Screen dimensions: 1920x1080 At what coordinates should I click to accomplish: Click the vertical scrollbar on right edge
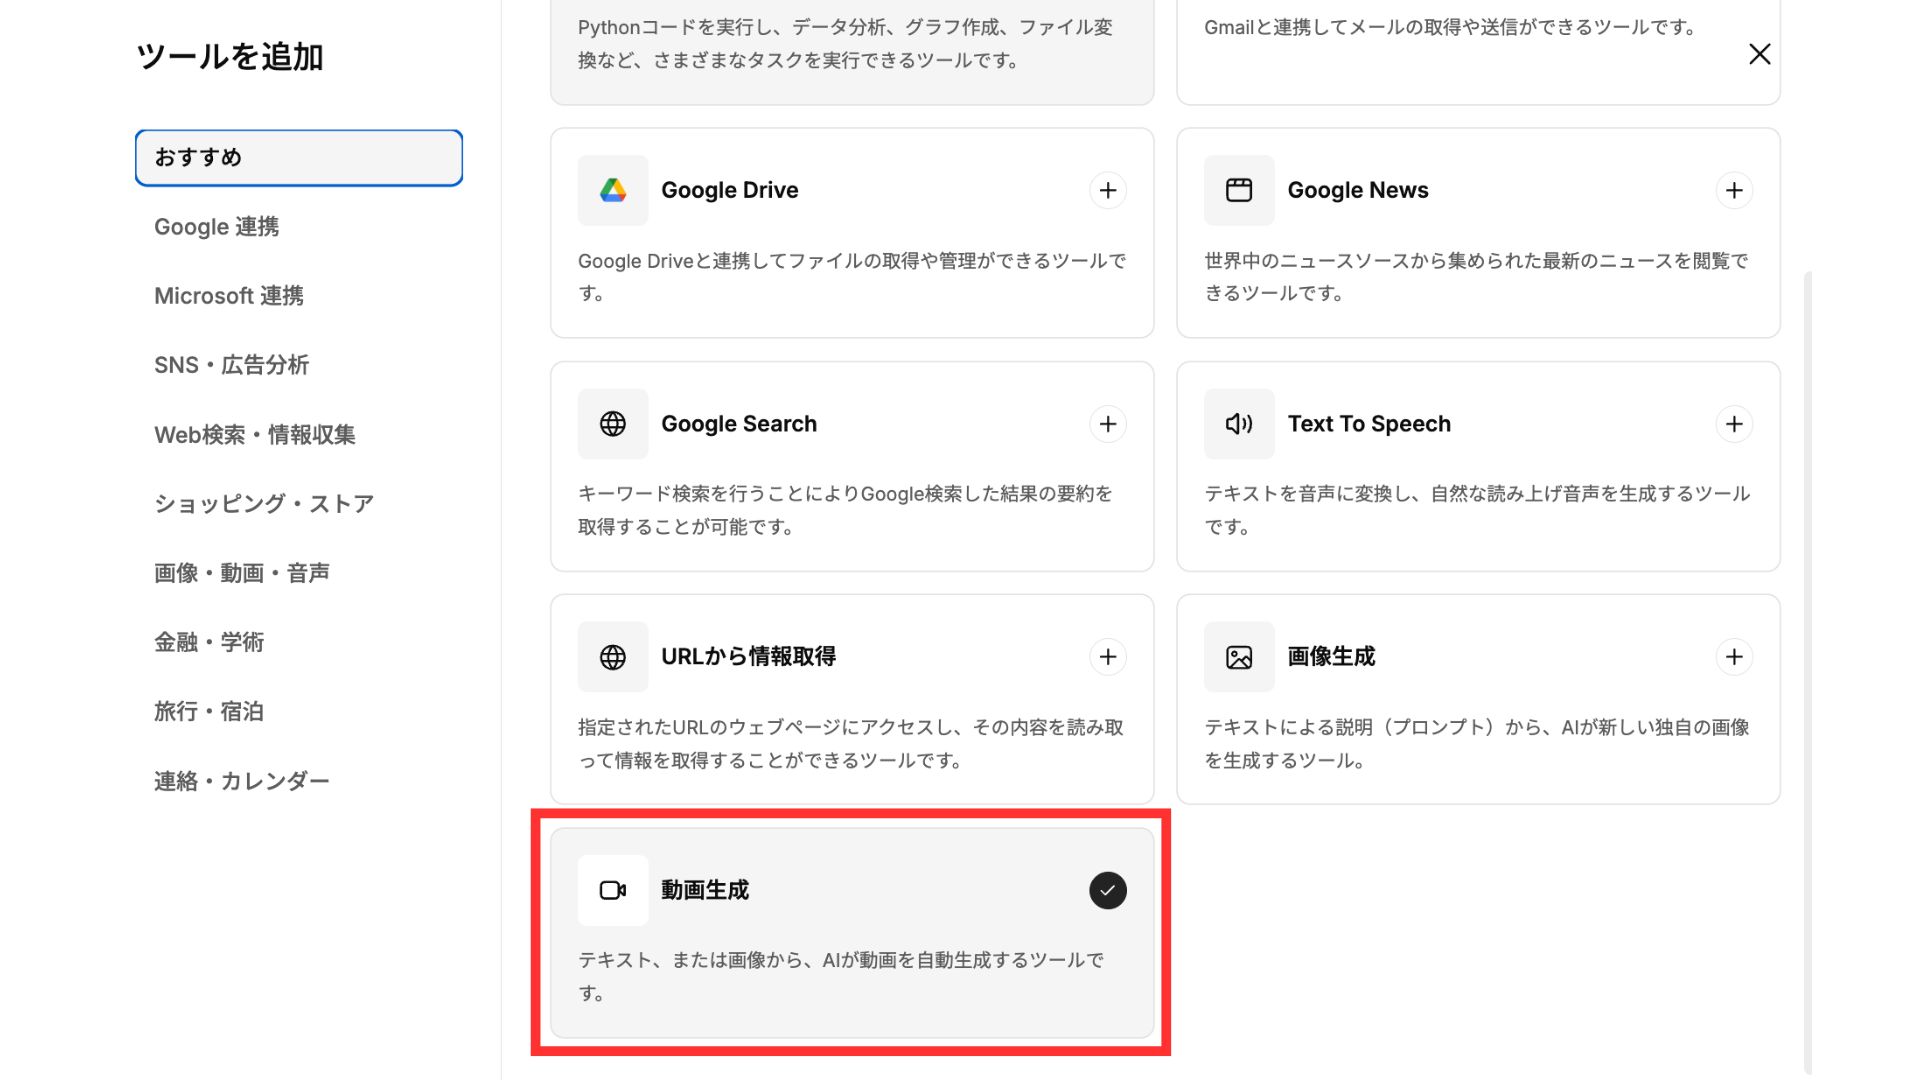click(1807, 670)
